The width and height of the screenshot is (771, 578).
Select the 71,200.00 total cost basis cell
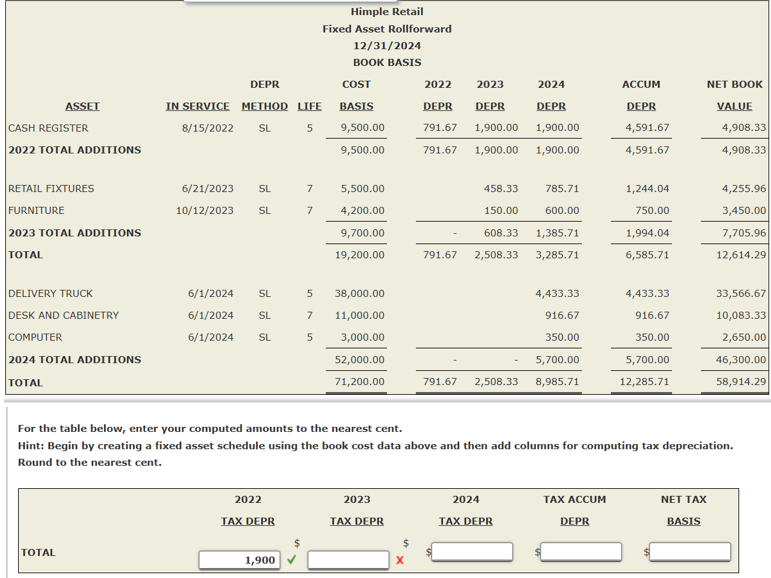click(359, 382)
